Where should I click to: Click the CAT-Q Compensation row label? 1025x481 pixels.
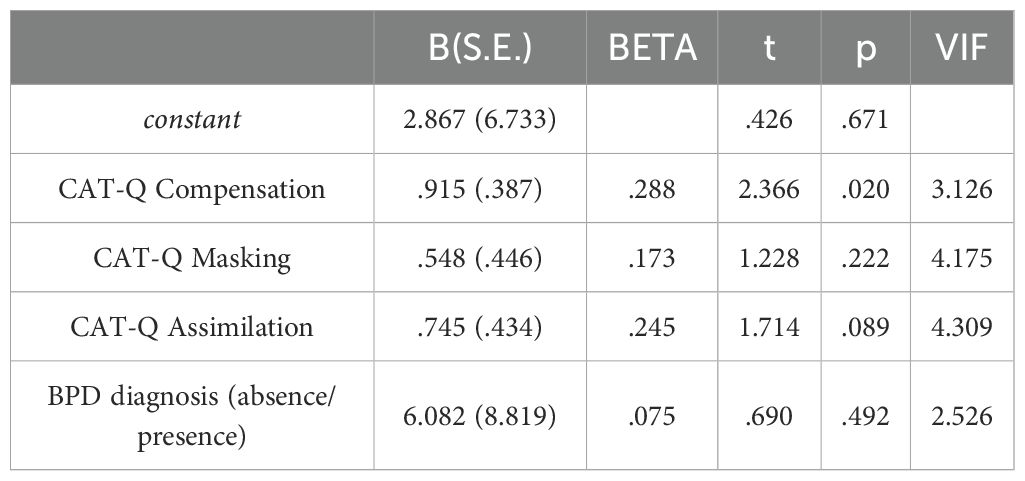click(x=192, y=190)
